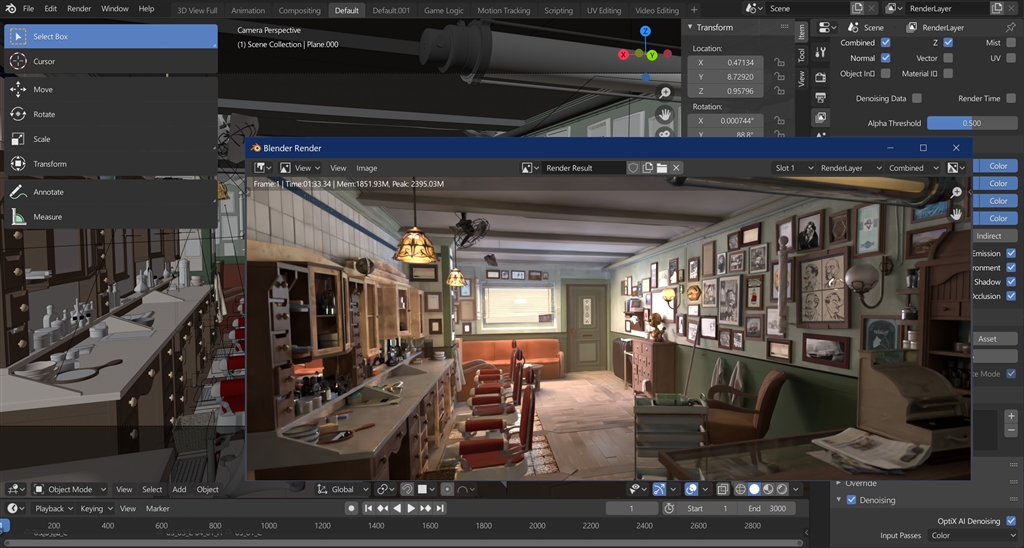This screenshot has height=548, width=1024.
Task: Click the zoom magnifier in render window
Action: tap(956, 193)
